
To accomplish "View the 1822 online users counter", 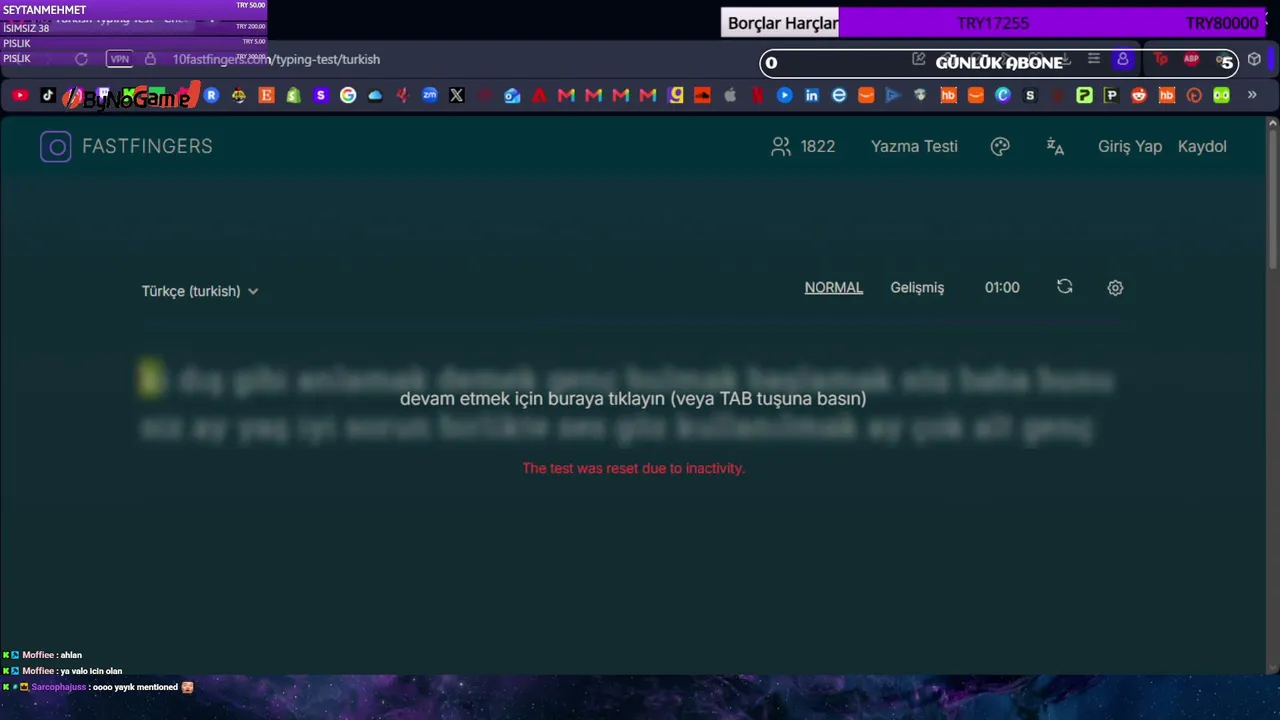I will coord(803,146).
